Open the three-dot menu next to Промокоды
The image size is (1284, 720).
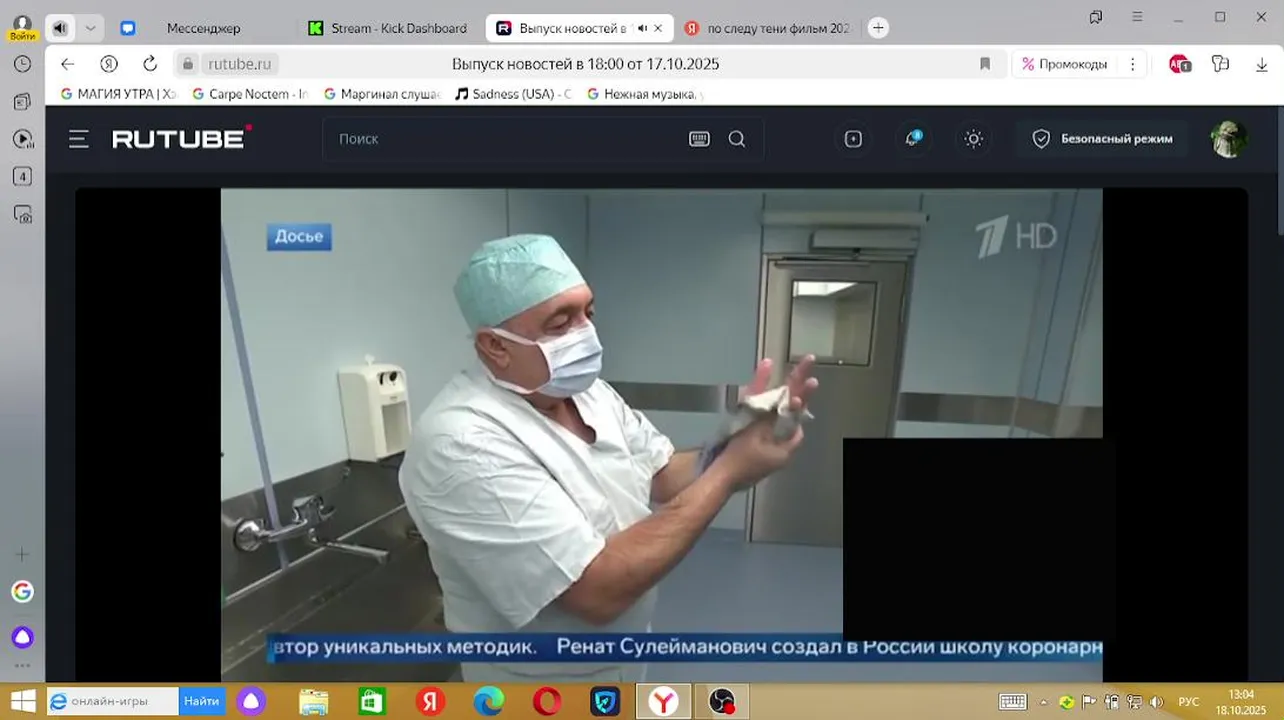click(1132, 64)
